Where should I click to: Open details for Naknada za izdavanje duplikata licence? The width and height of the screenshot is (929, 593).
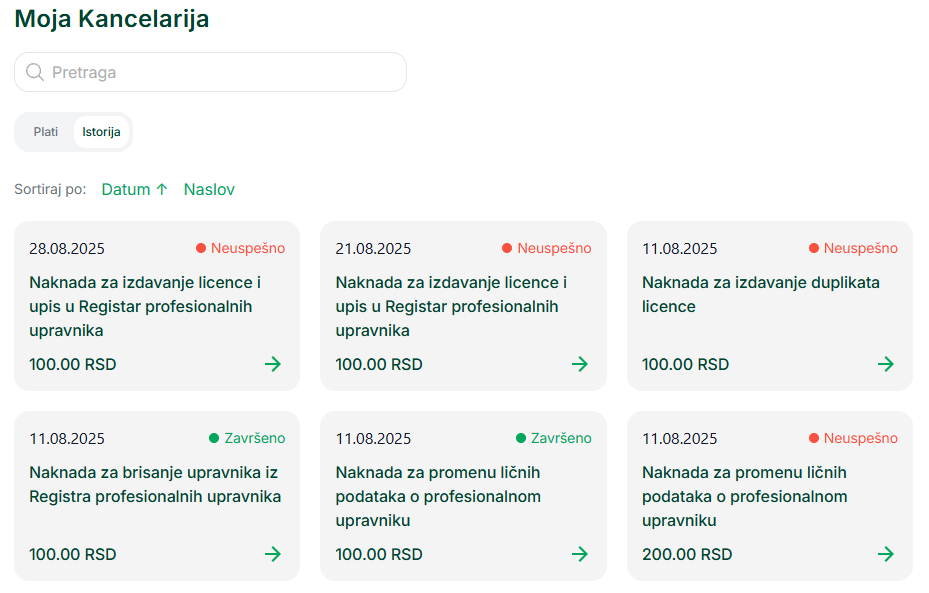point(886,364)
